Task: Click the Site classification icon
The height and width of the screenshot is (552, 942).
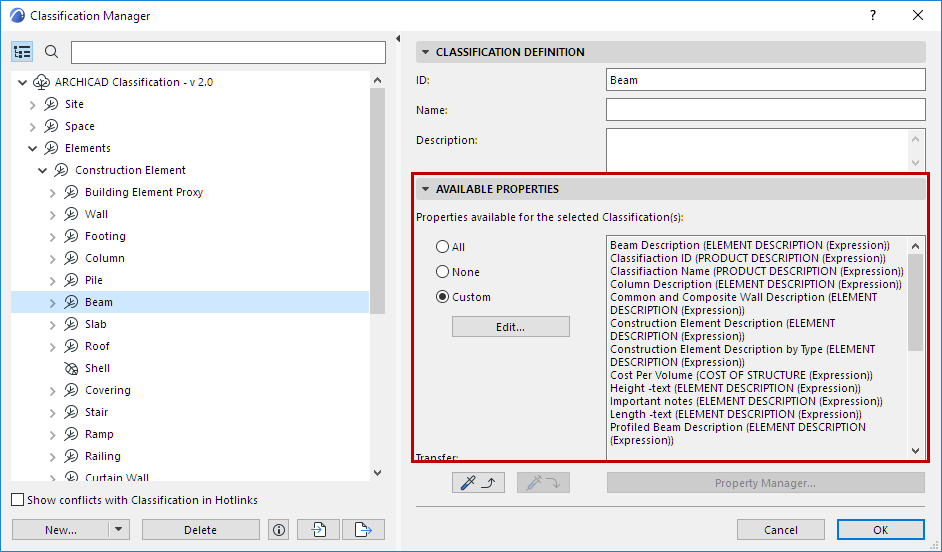Action: (x=51, y=104)
